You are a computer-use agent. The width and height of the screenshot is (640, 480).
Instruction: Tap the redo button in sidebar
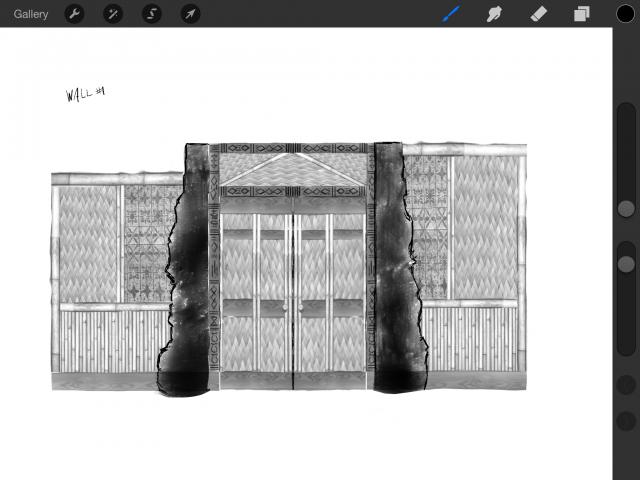(x=626, y=421)
